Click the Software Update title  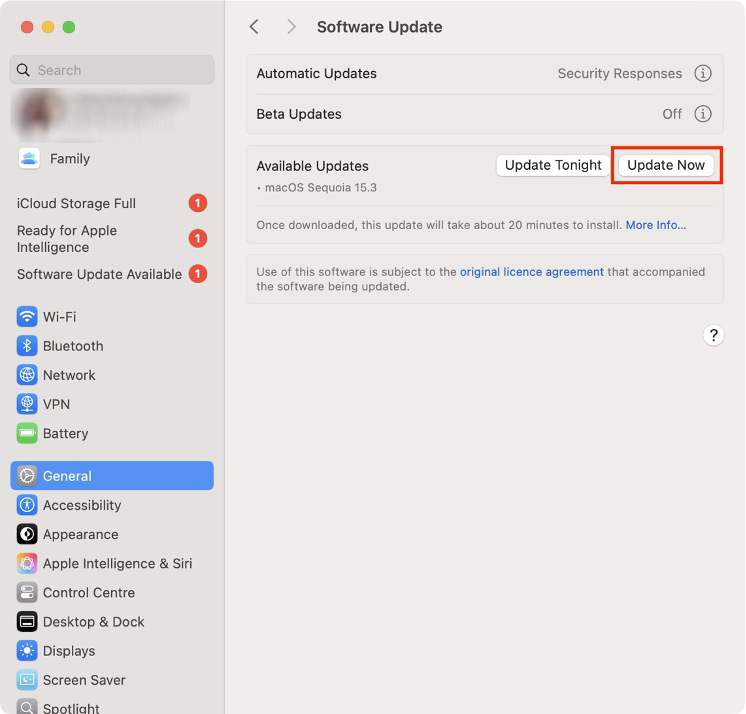click(379, 27)
